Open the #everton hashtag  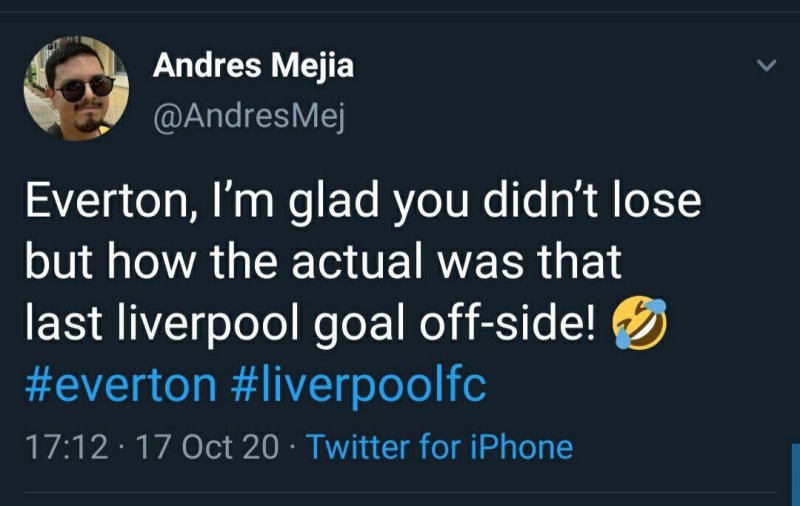click(x=119, y=384)
